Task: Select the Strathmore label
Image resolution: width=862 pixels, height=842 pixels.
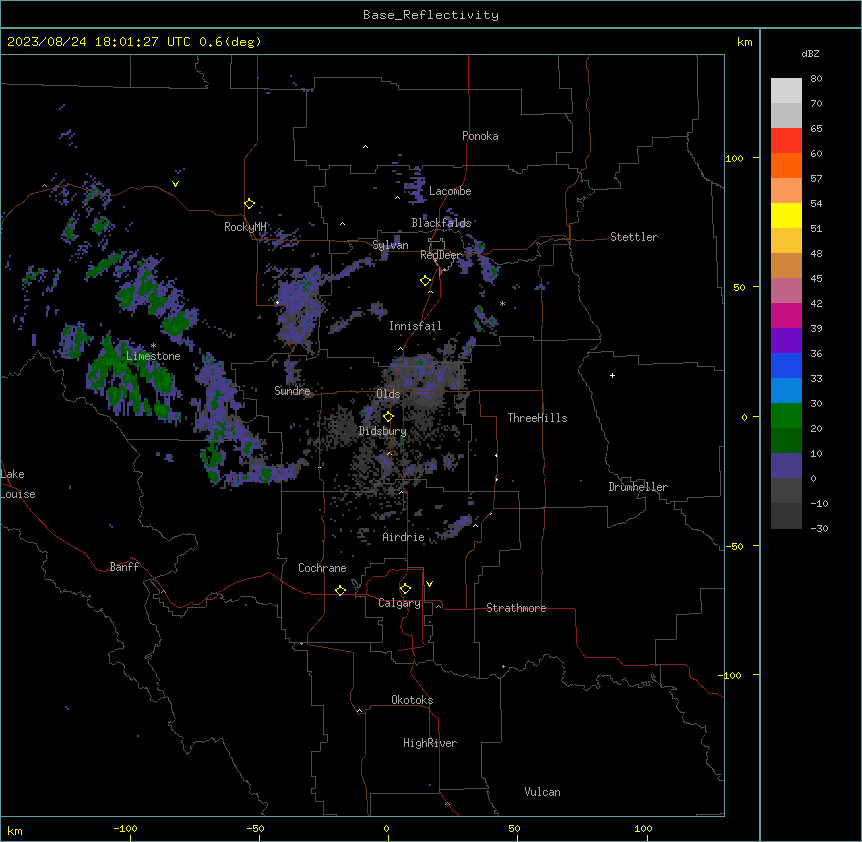Action: pos(516,608)
